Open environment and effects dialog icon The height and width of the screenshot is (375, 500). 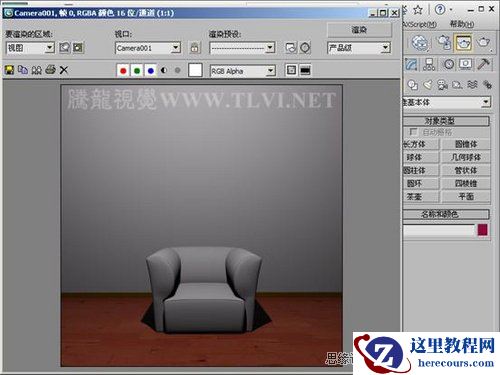coord(305,48)
